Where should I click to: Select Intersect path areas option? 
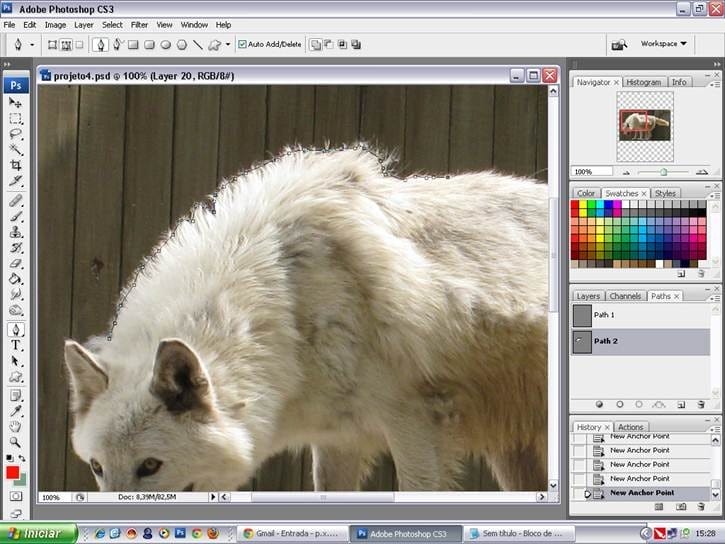[342, 44]
